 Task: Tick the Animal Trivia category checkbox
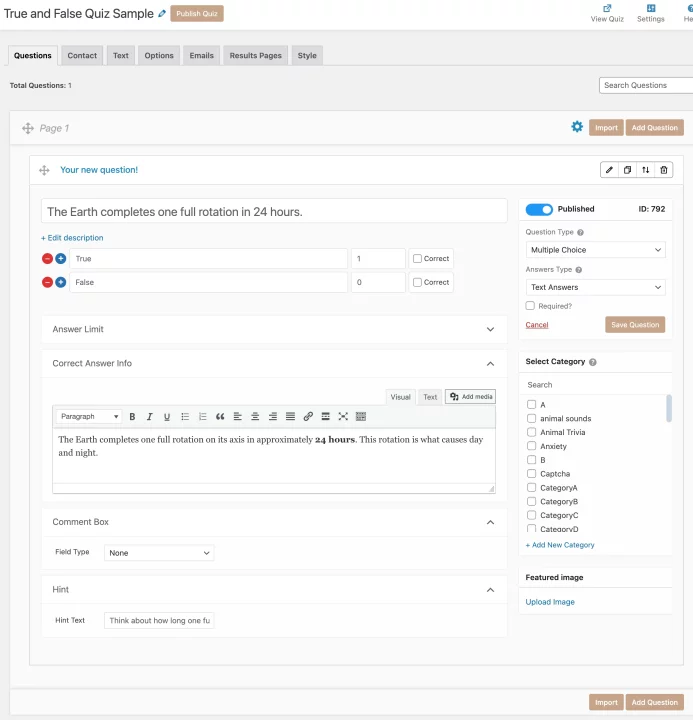(532, 432)
